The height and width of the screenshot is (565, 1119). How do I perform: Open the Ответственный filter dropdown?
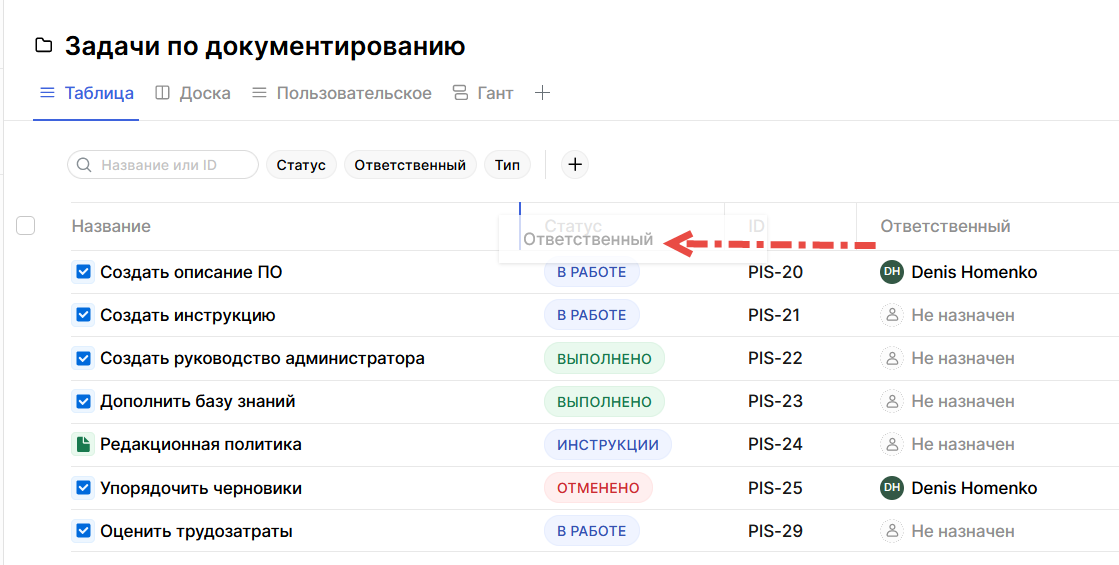410,165
